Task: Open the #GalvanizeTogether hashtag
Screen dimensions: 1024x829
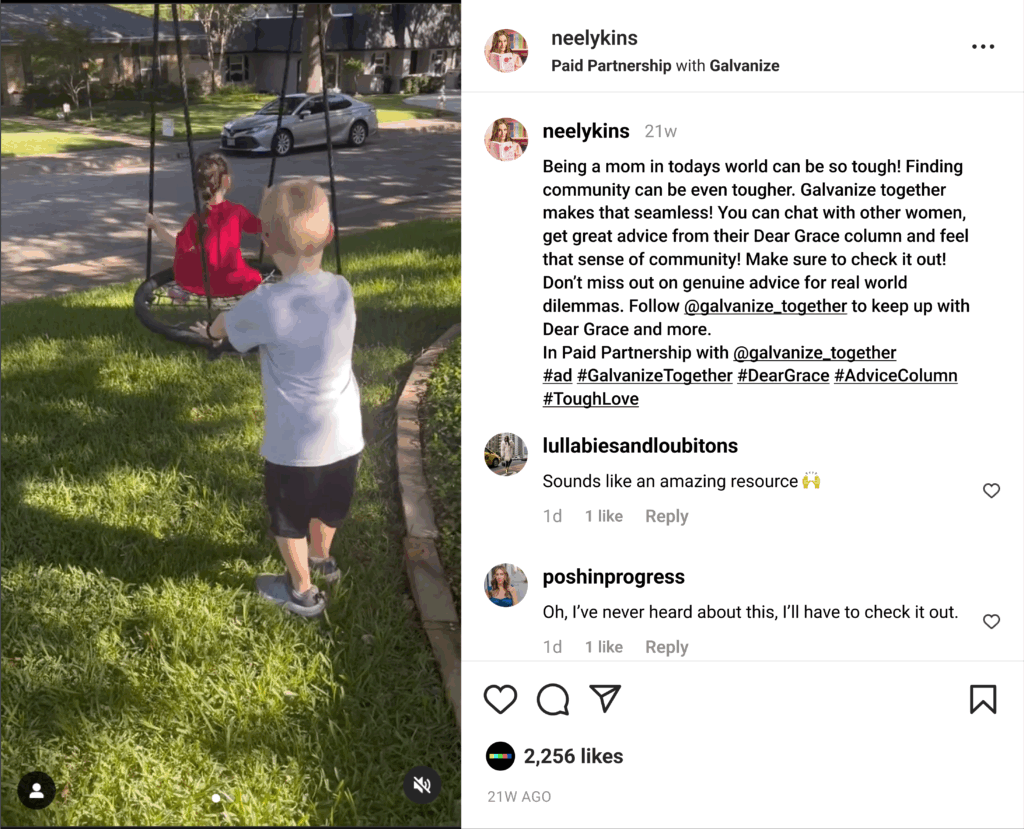Action: [x=654, y=376]
